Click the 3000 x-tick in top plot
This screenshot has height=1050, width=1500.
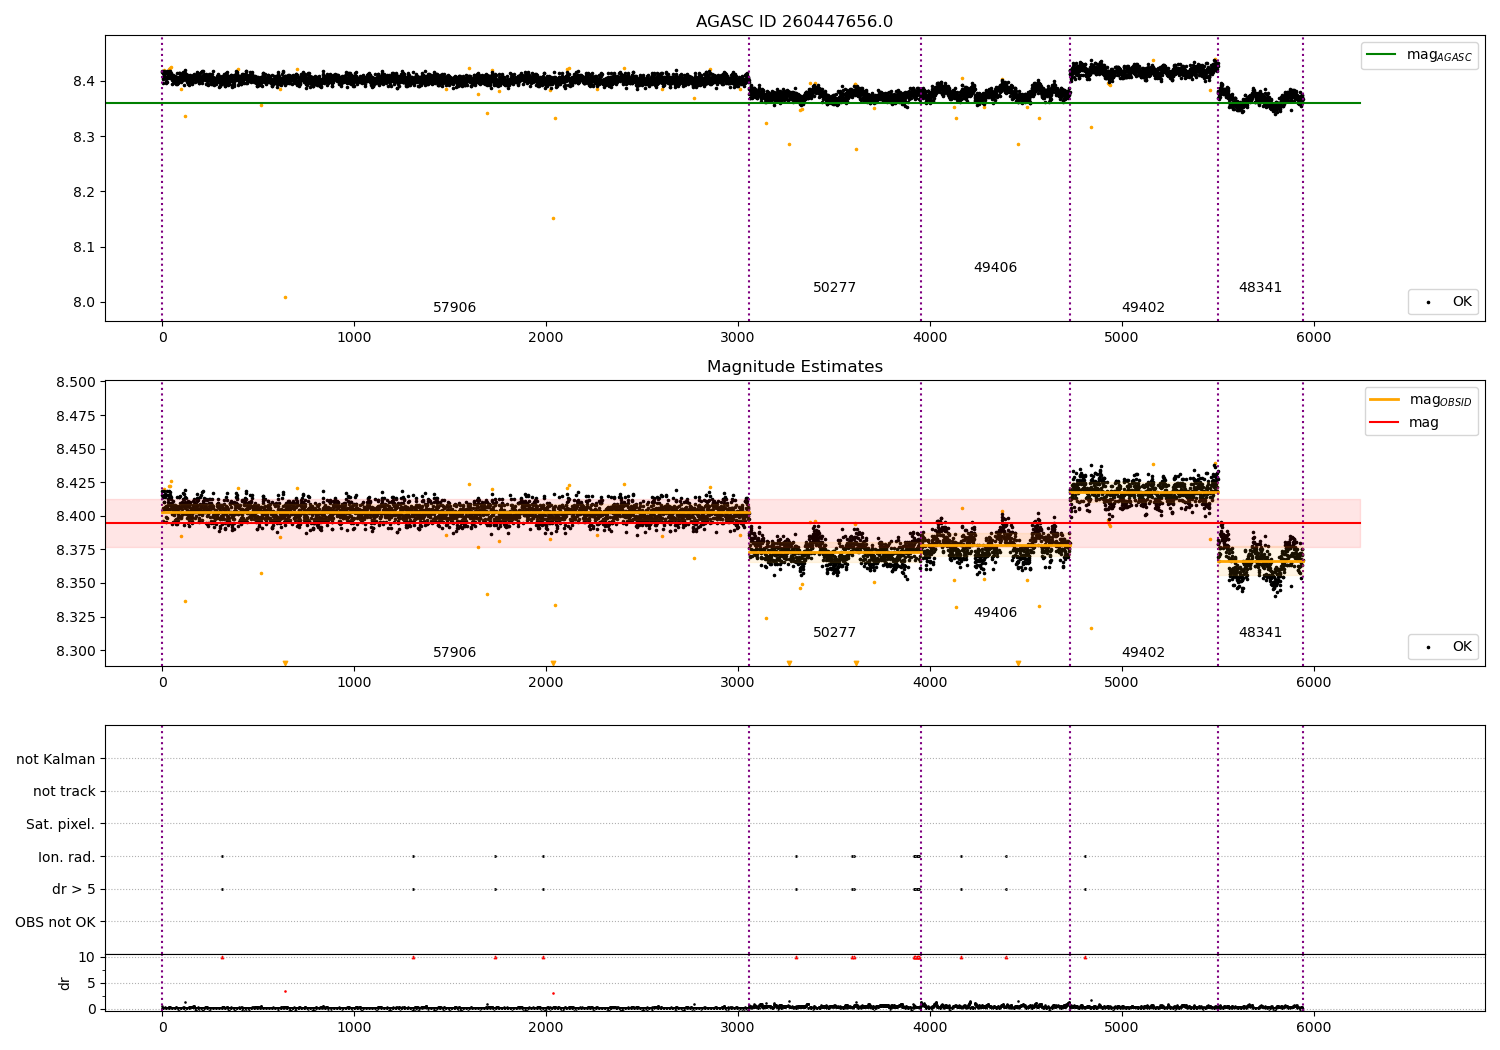pyautogui.click(x=737, y=338)
